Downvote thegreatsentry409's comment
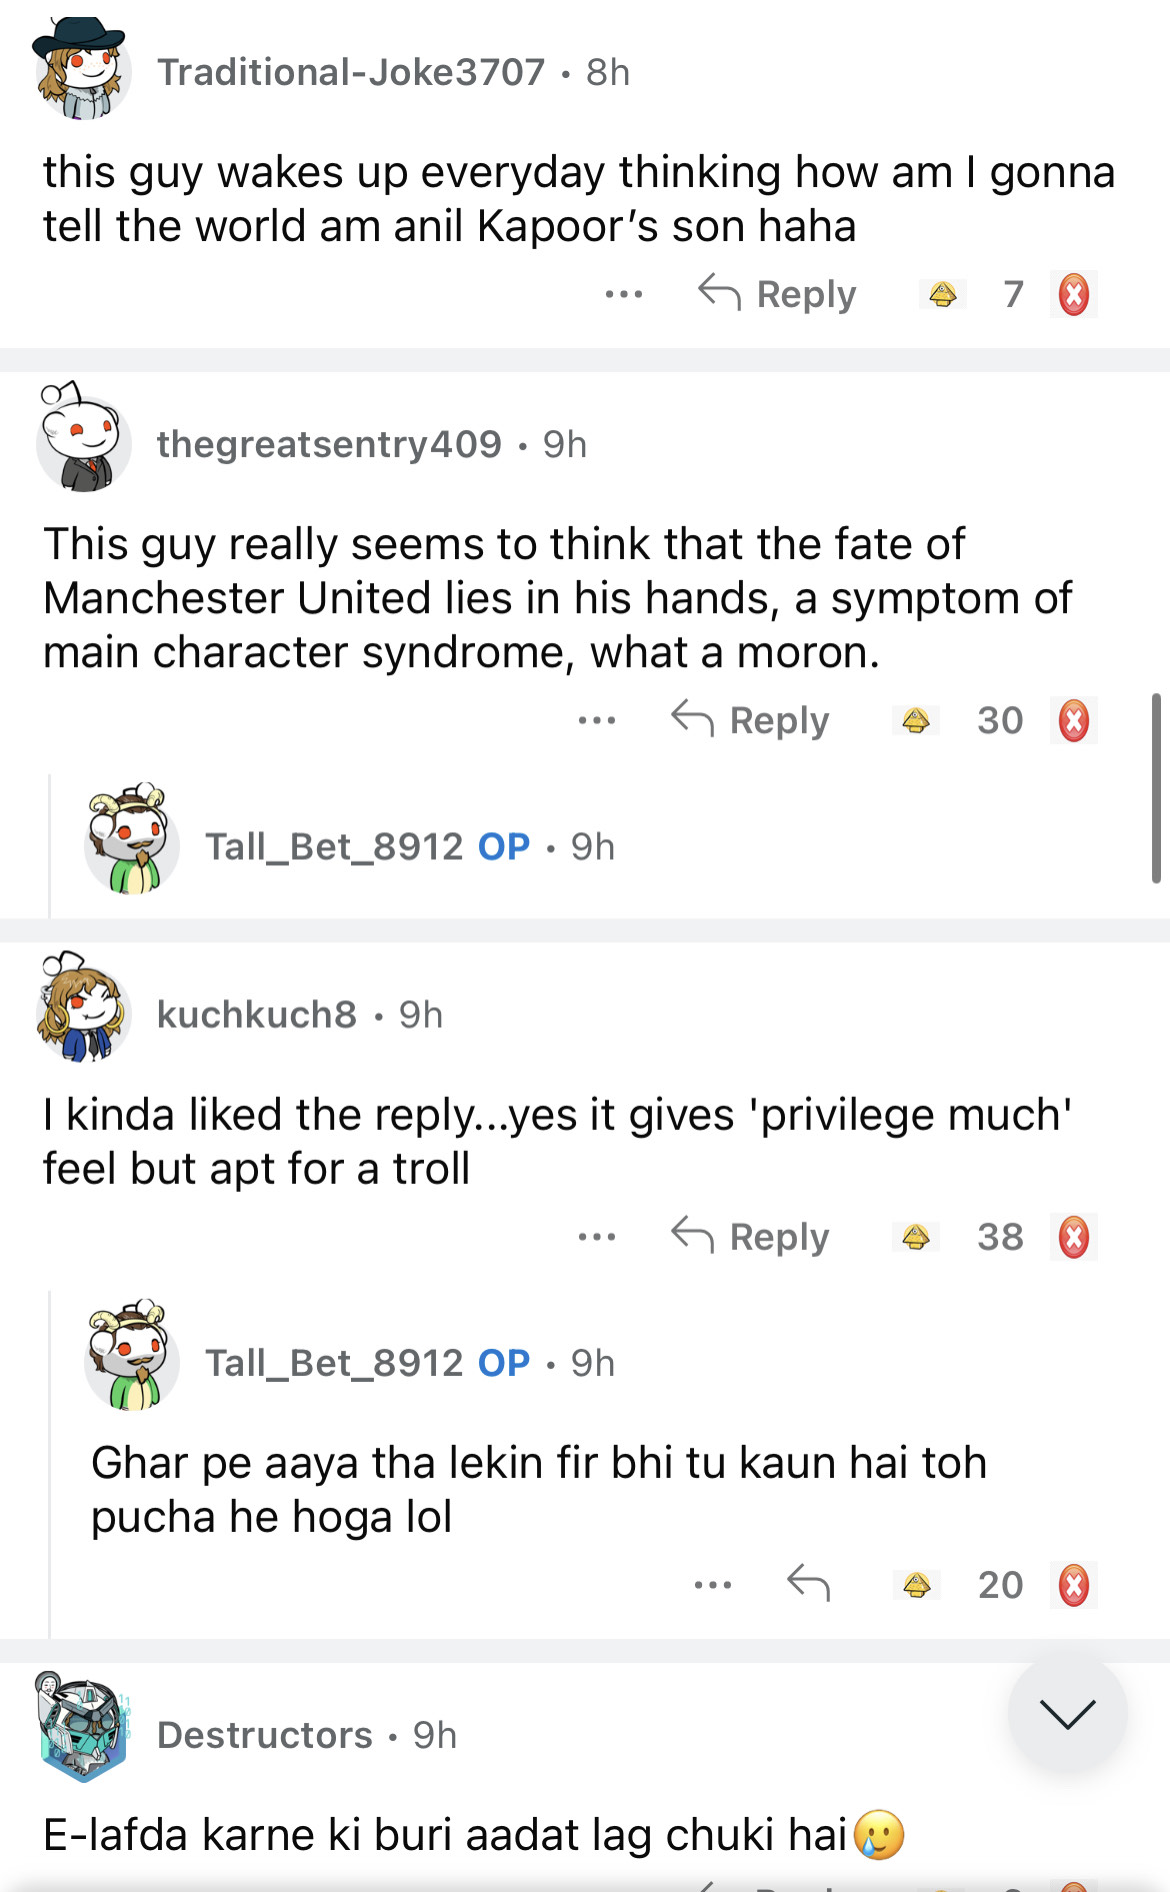 click(x=1074, y=721)
